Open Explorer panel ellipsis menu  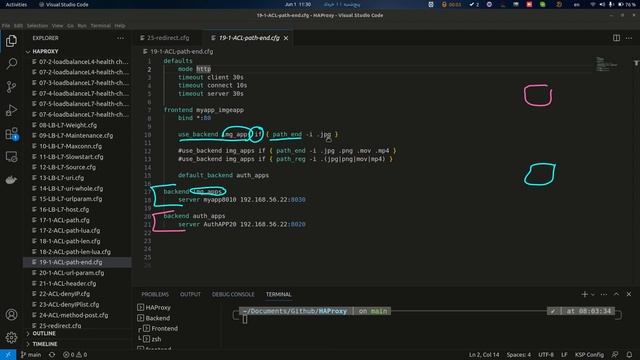click(120, 38)
